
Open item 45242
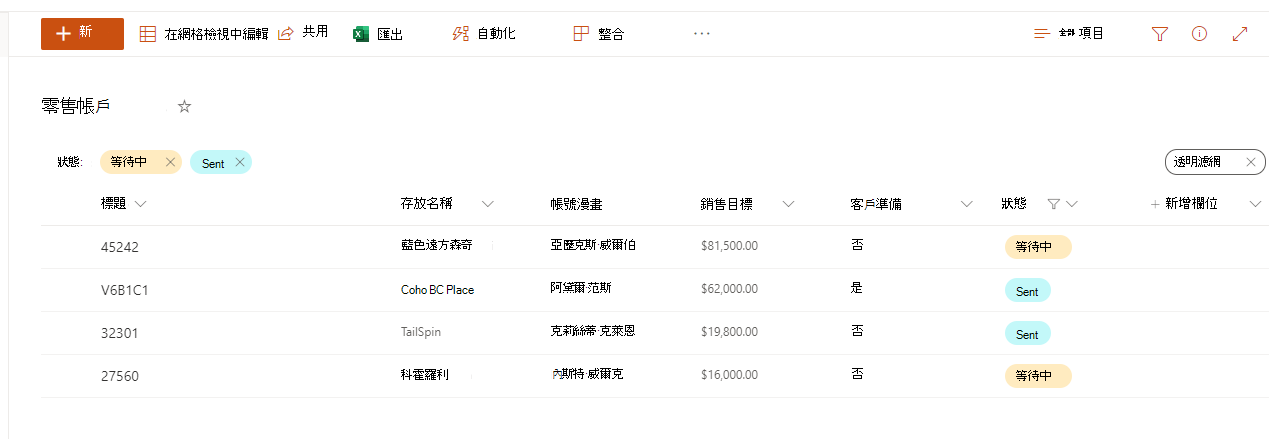120,247
